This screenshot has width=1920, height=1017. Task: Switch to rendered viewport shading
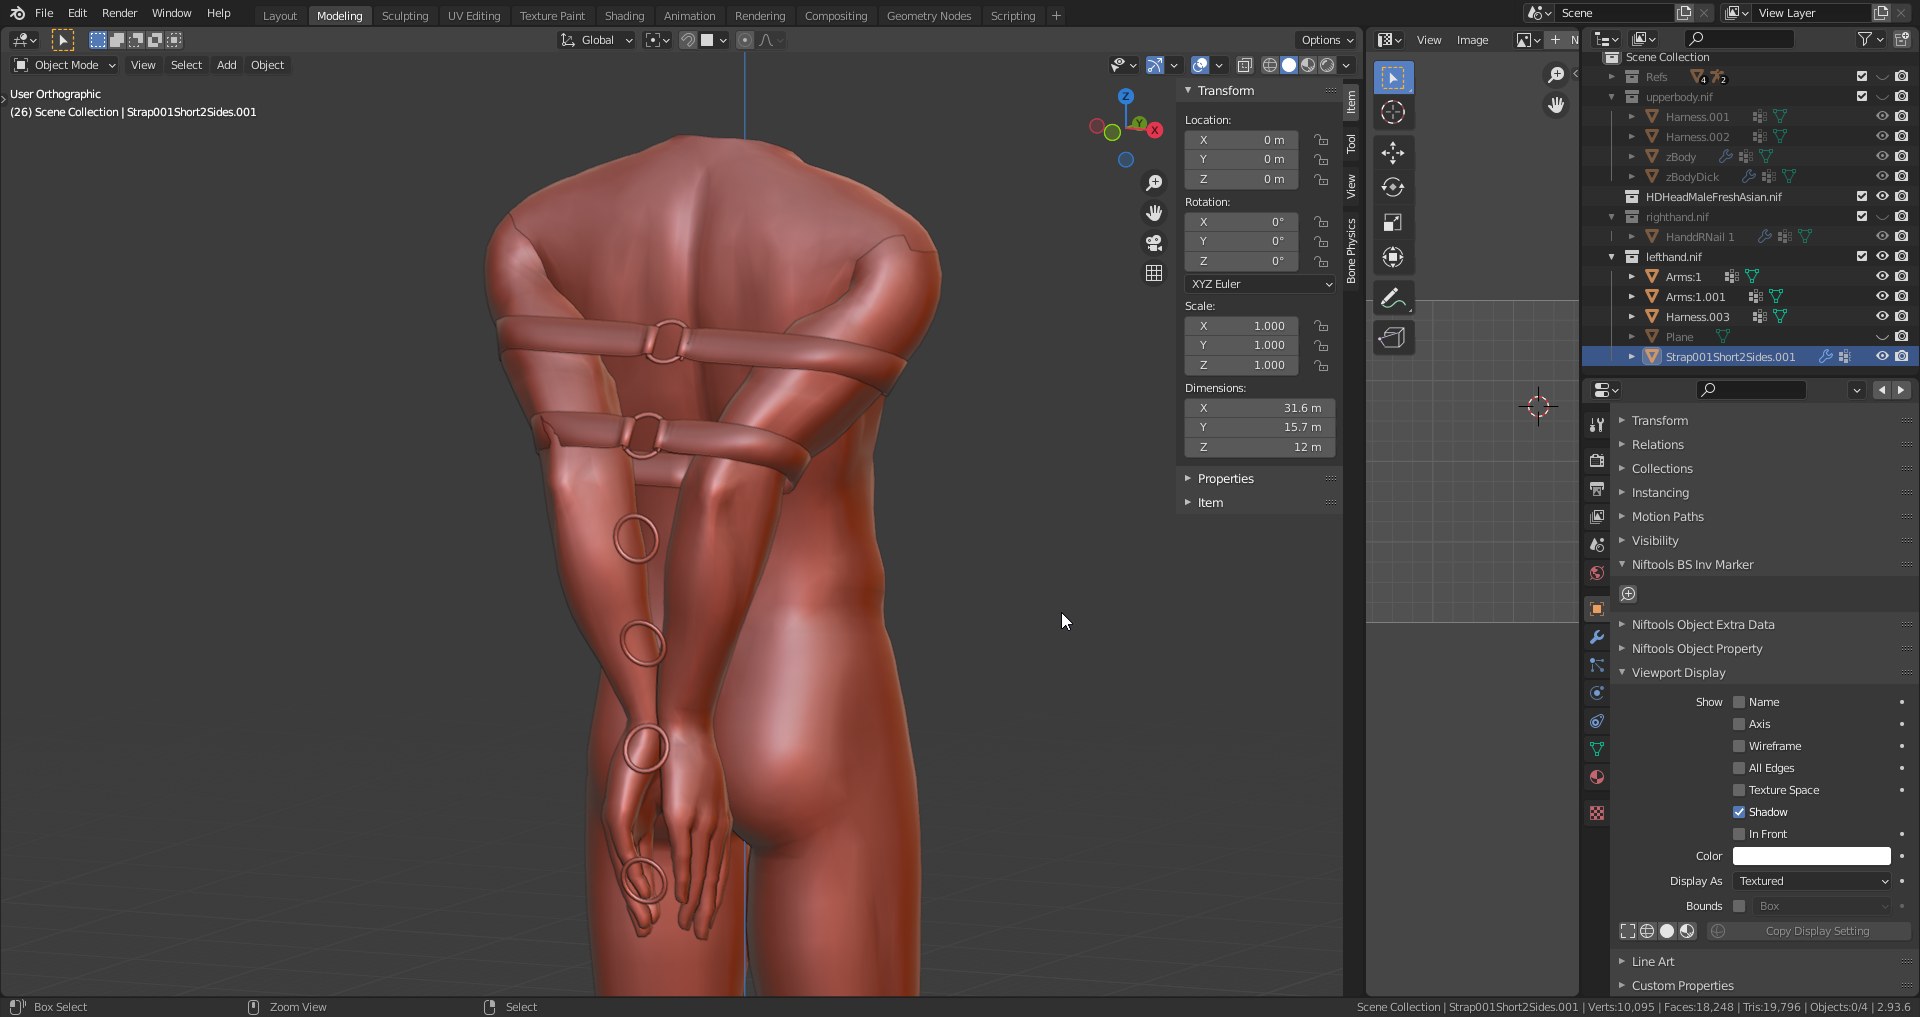tap(1327, 65)
